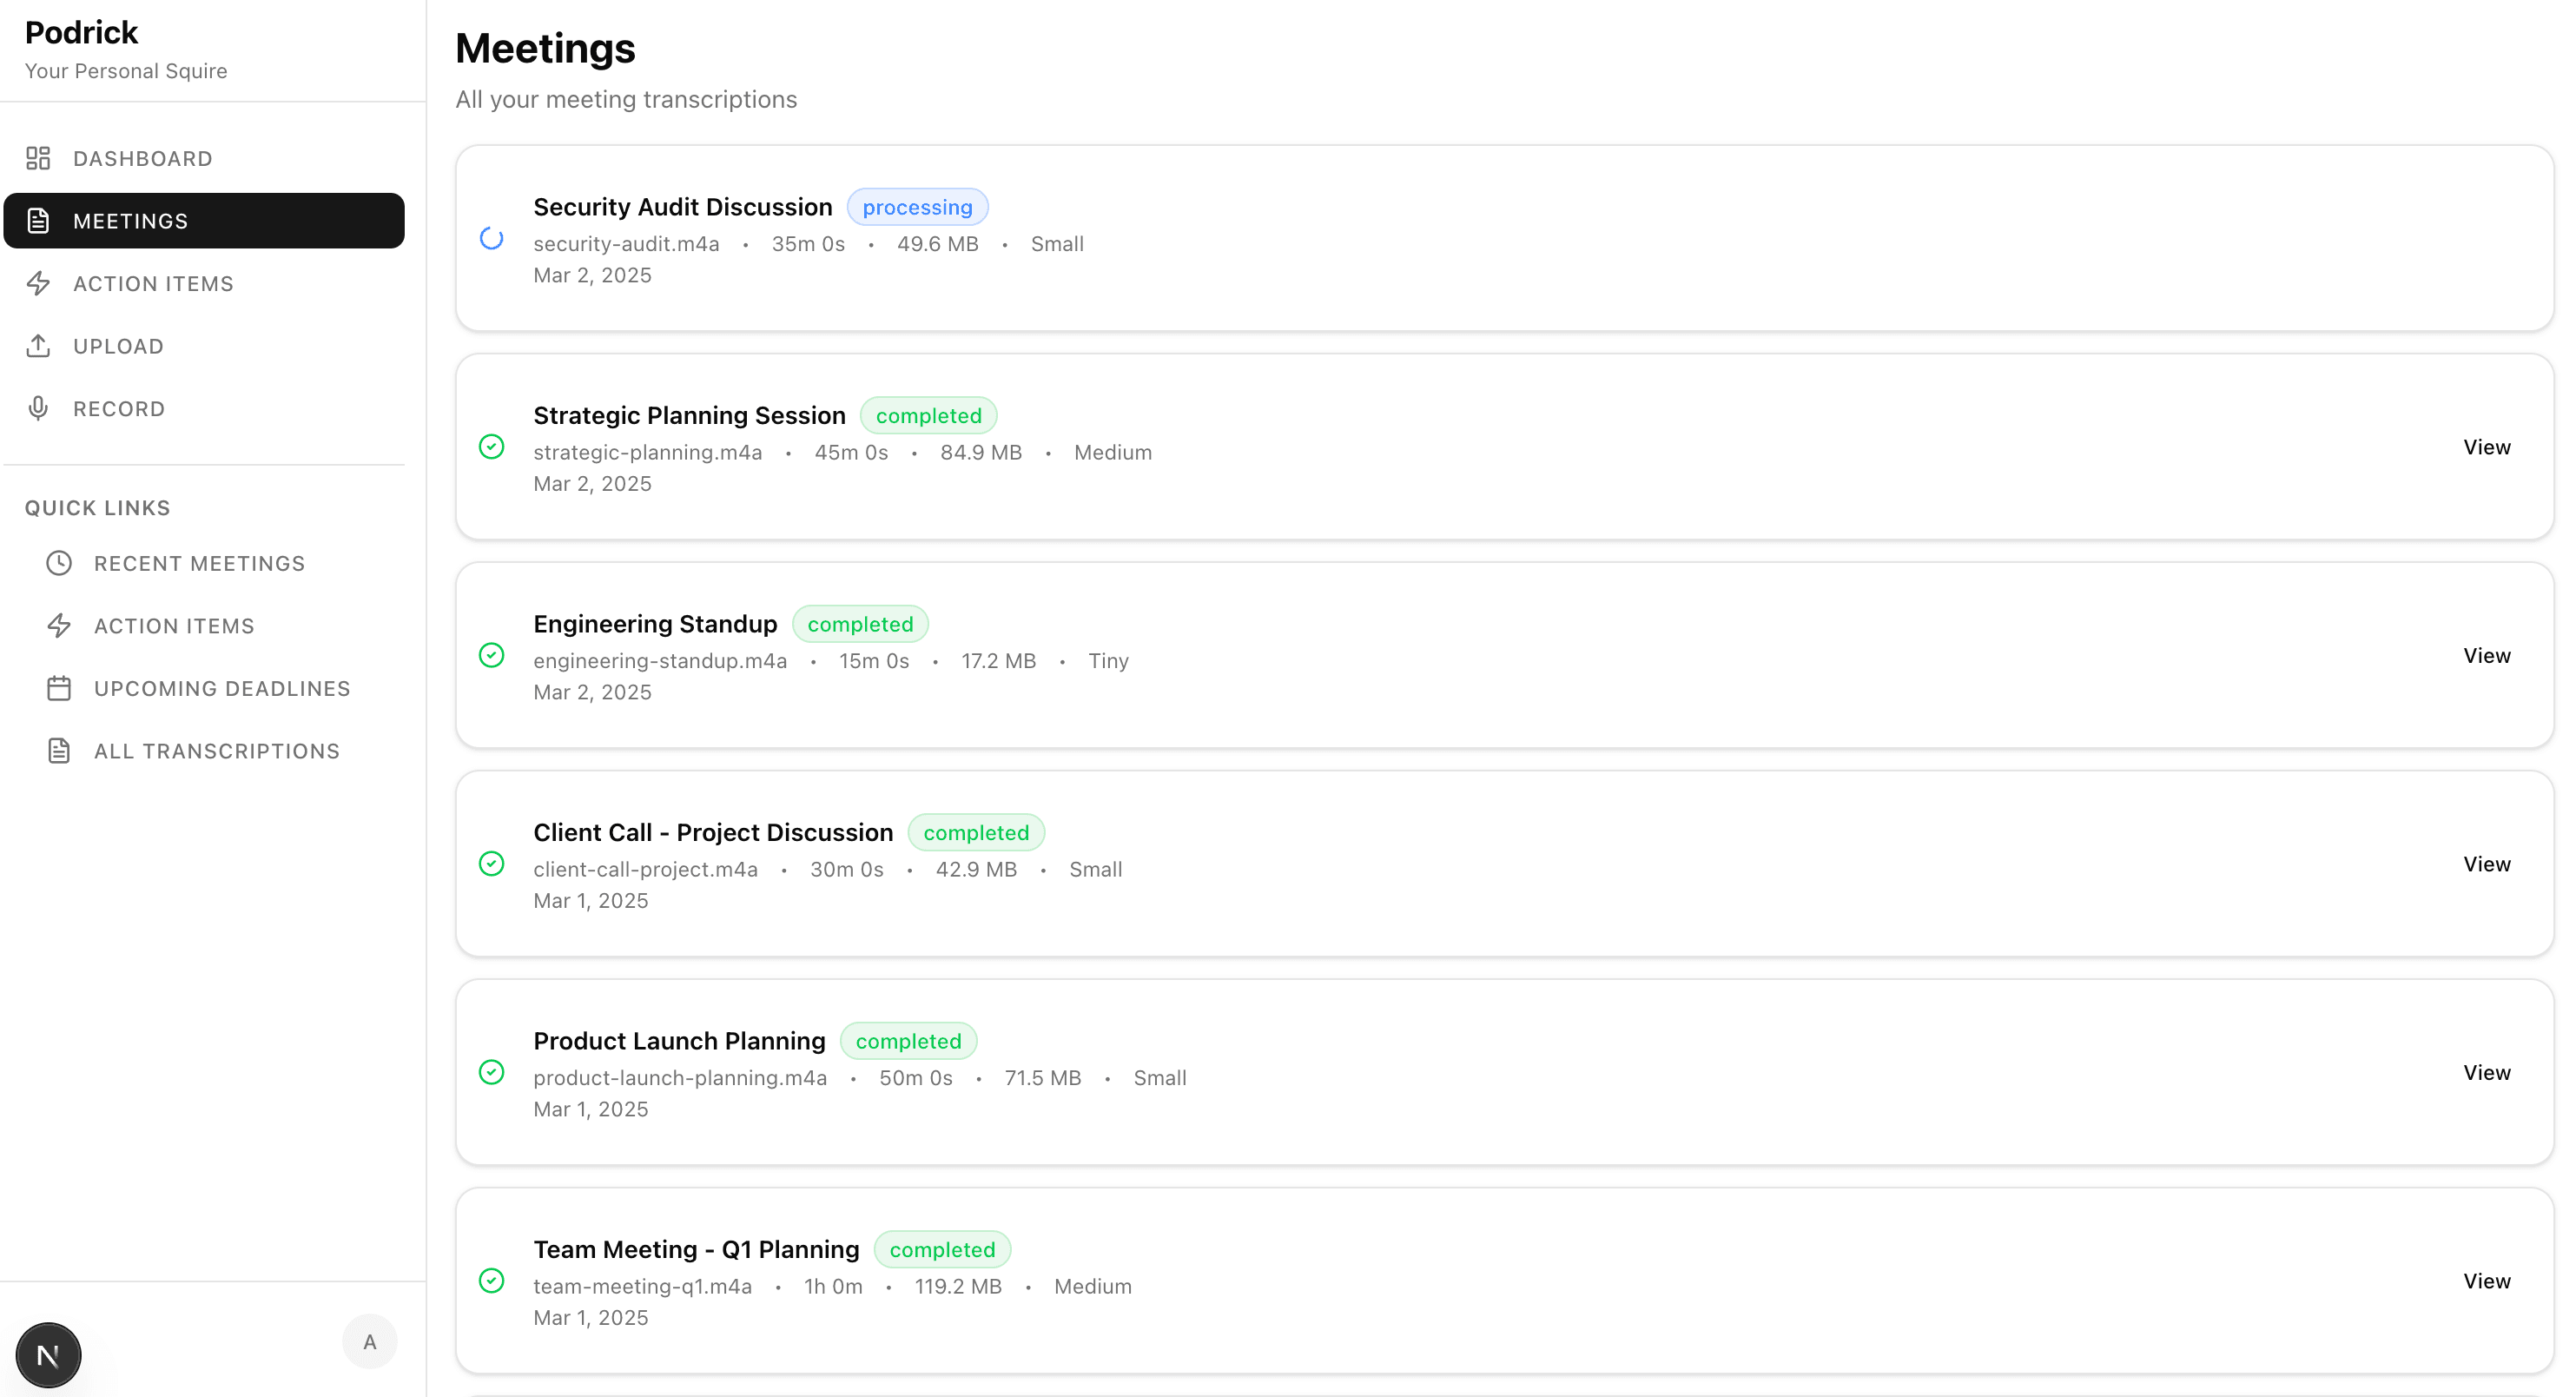Click the Action Items lightning icon in navigation

[38, 283]
